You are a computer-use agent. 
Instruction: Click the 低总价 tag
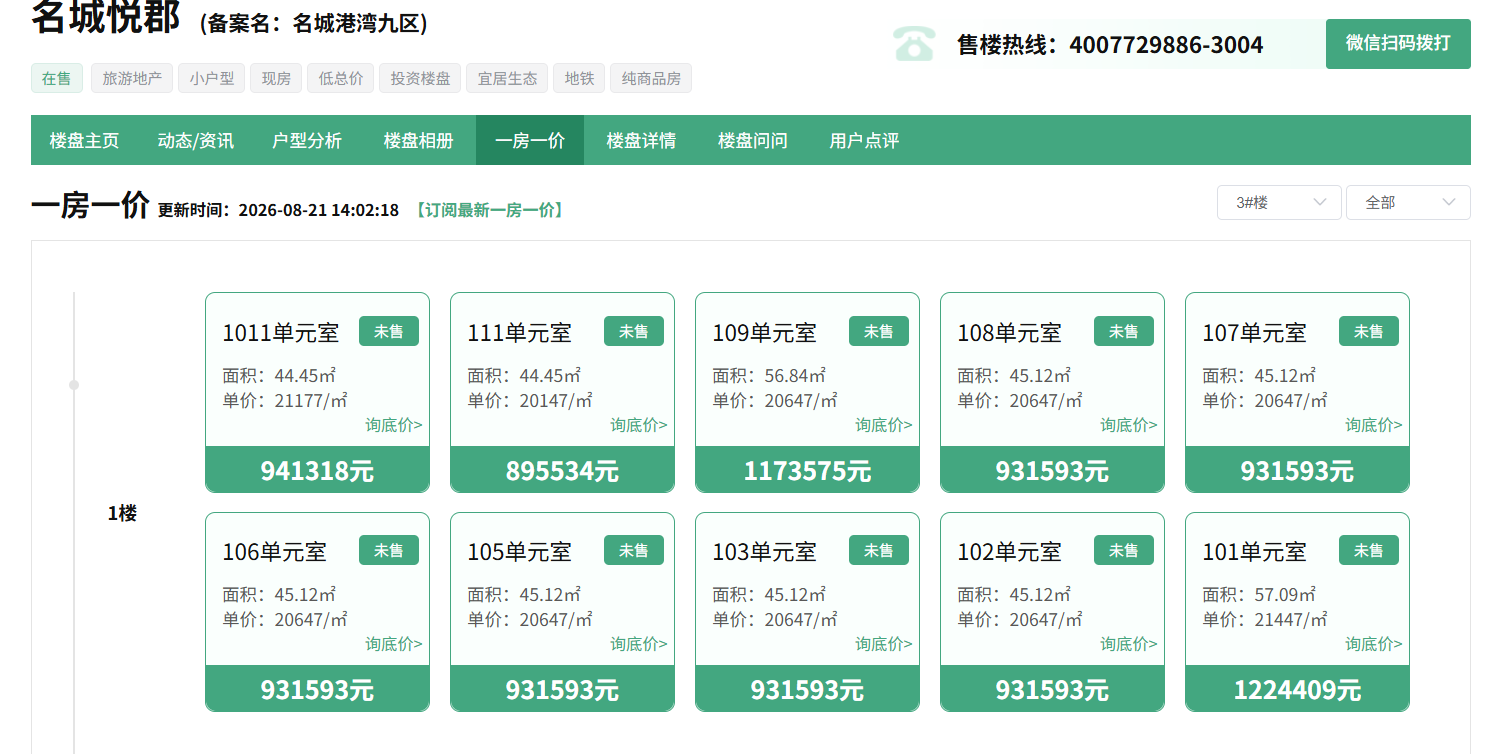pyautogui.click(x=341, y=78)
